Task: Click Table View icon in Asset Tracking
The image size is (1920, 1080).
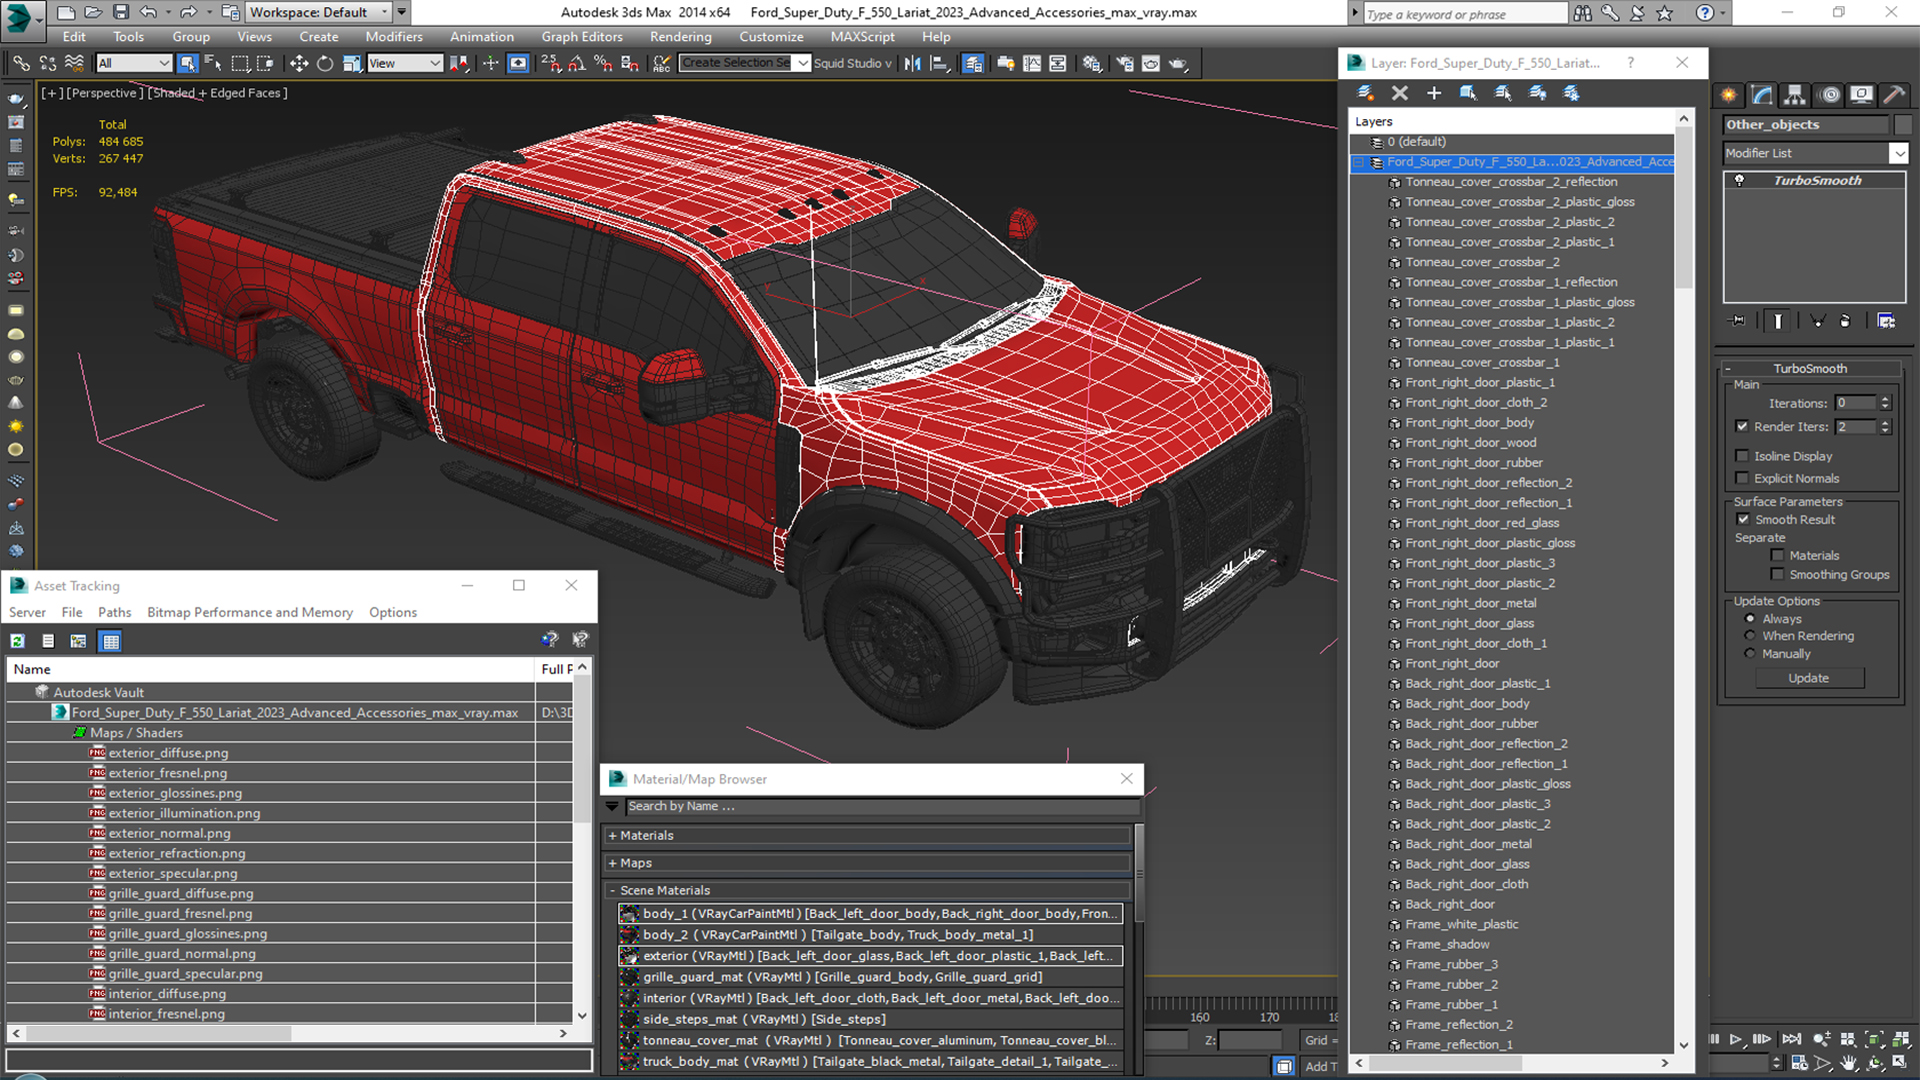Action: (x=111, y=641)
